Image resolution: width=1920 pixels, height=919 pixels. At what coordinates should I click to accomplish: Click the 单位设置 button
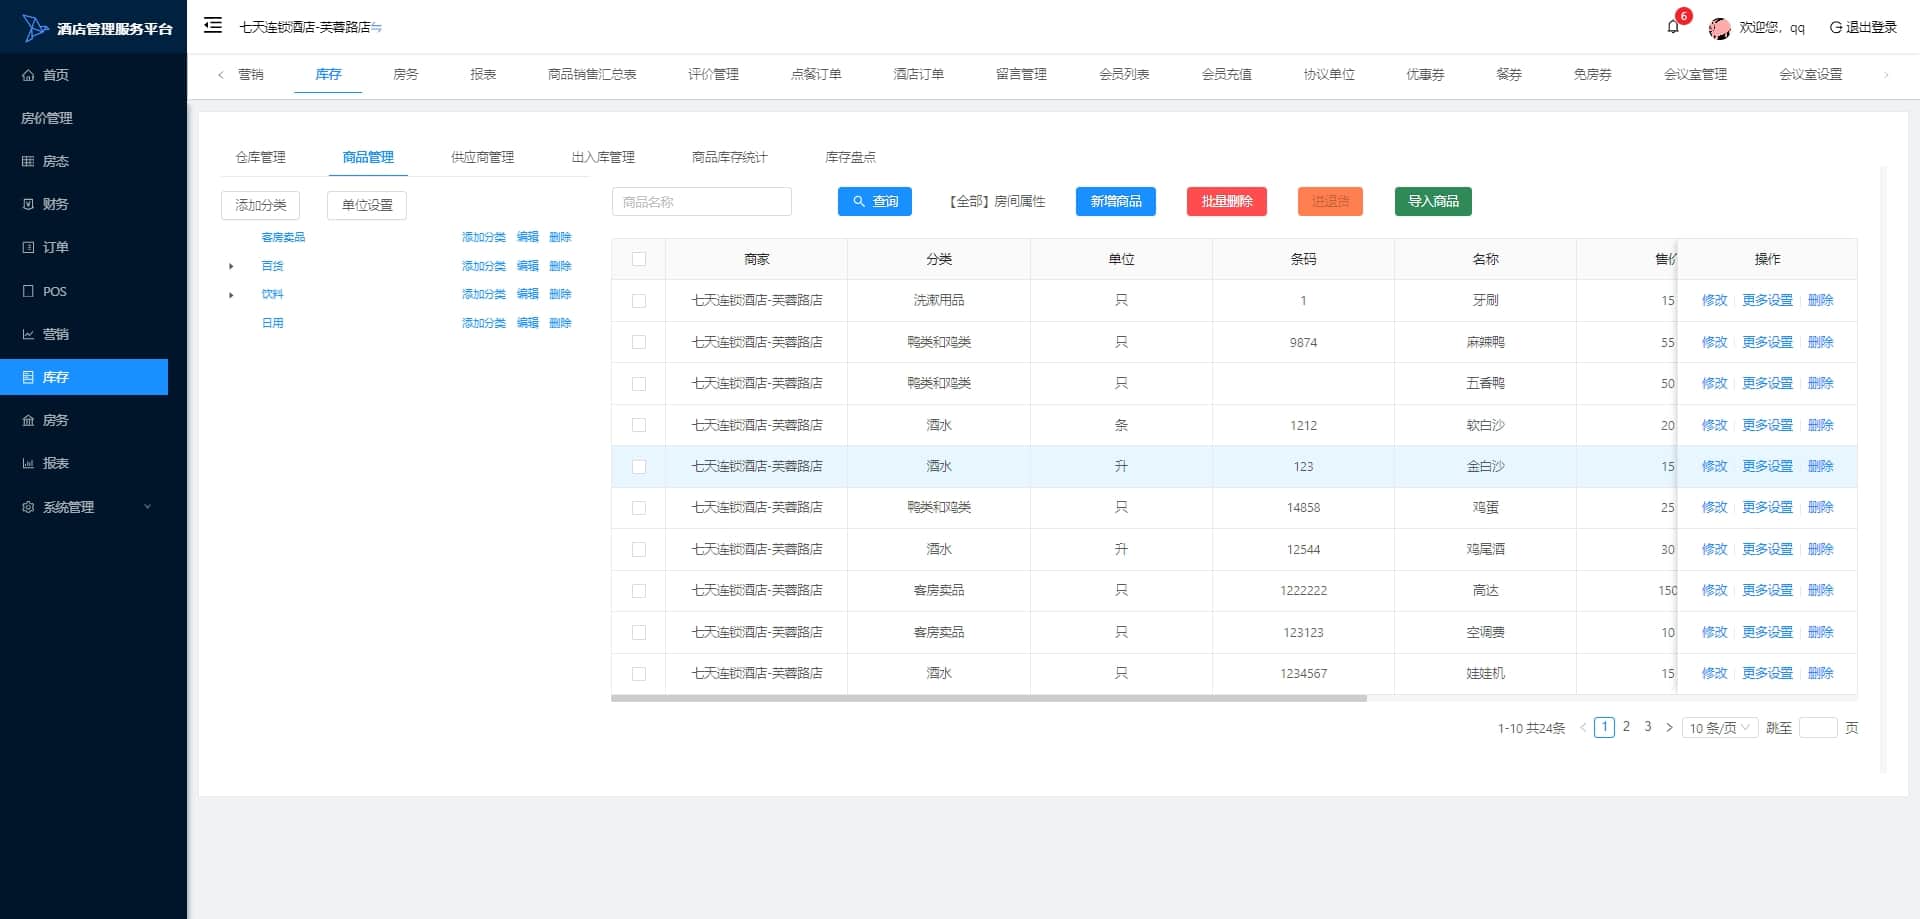367,205
